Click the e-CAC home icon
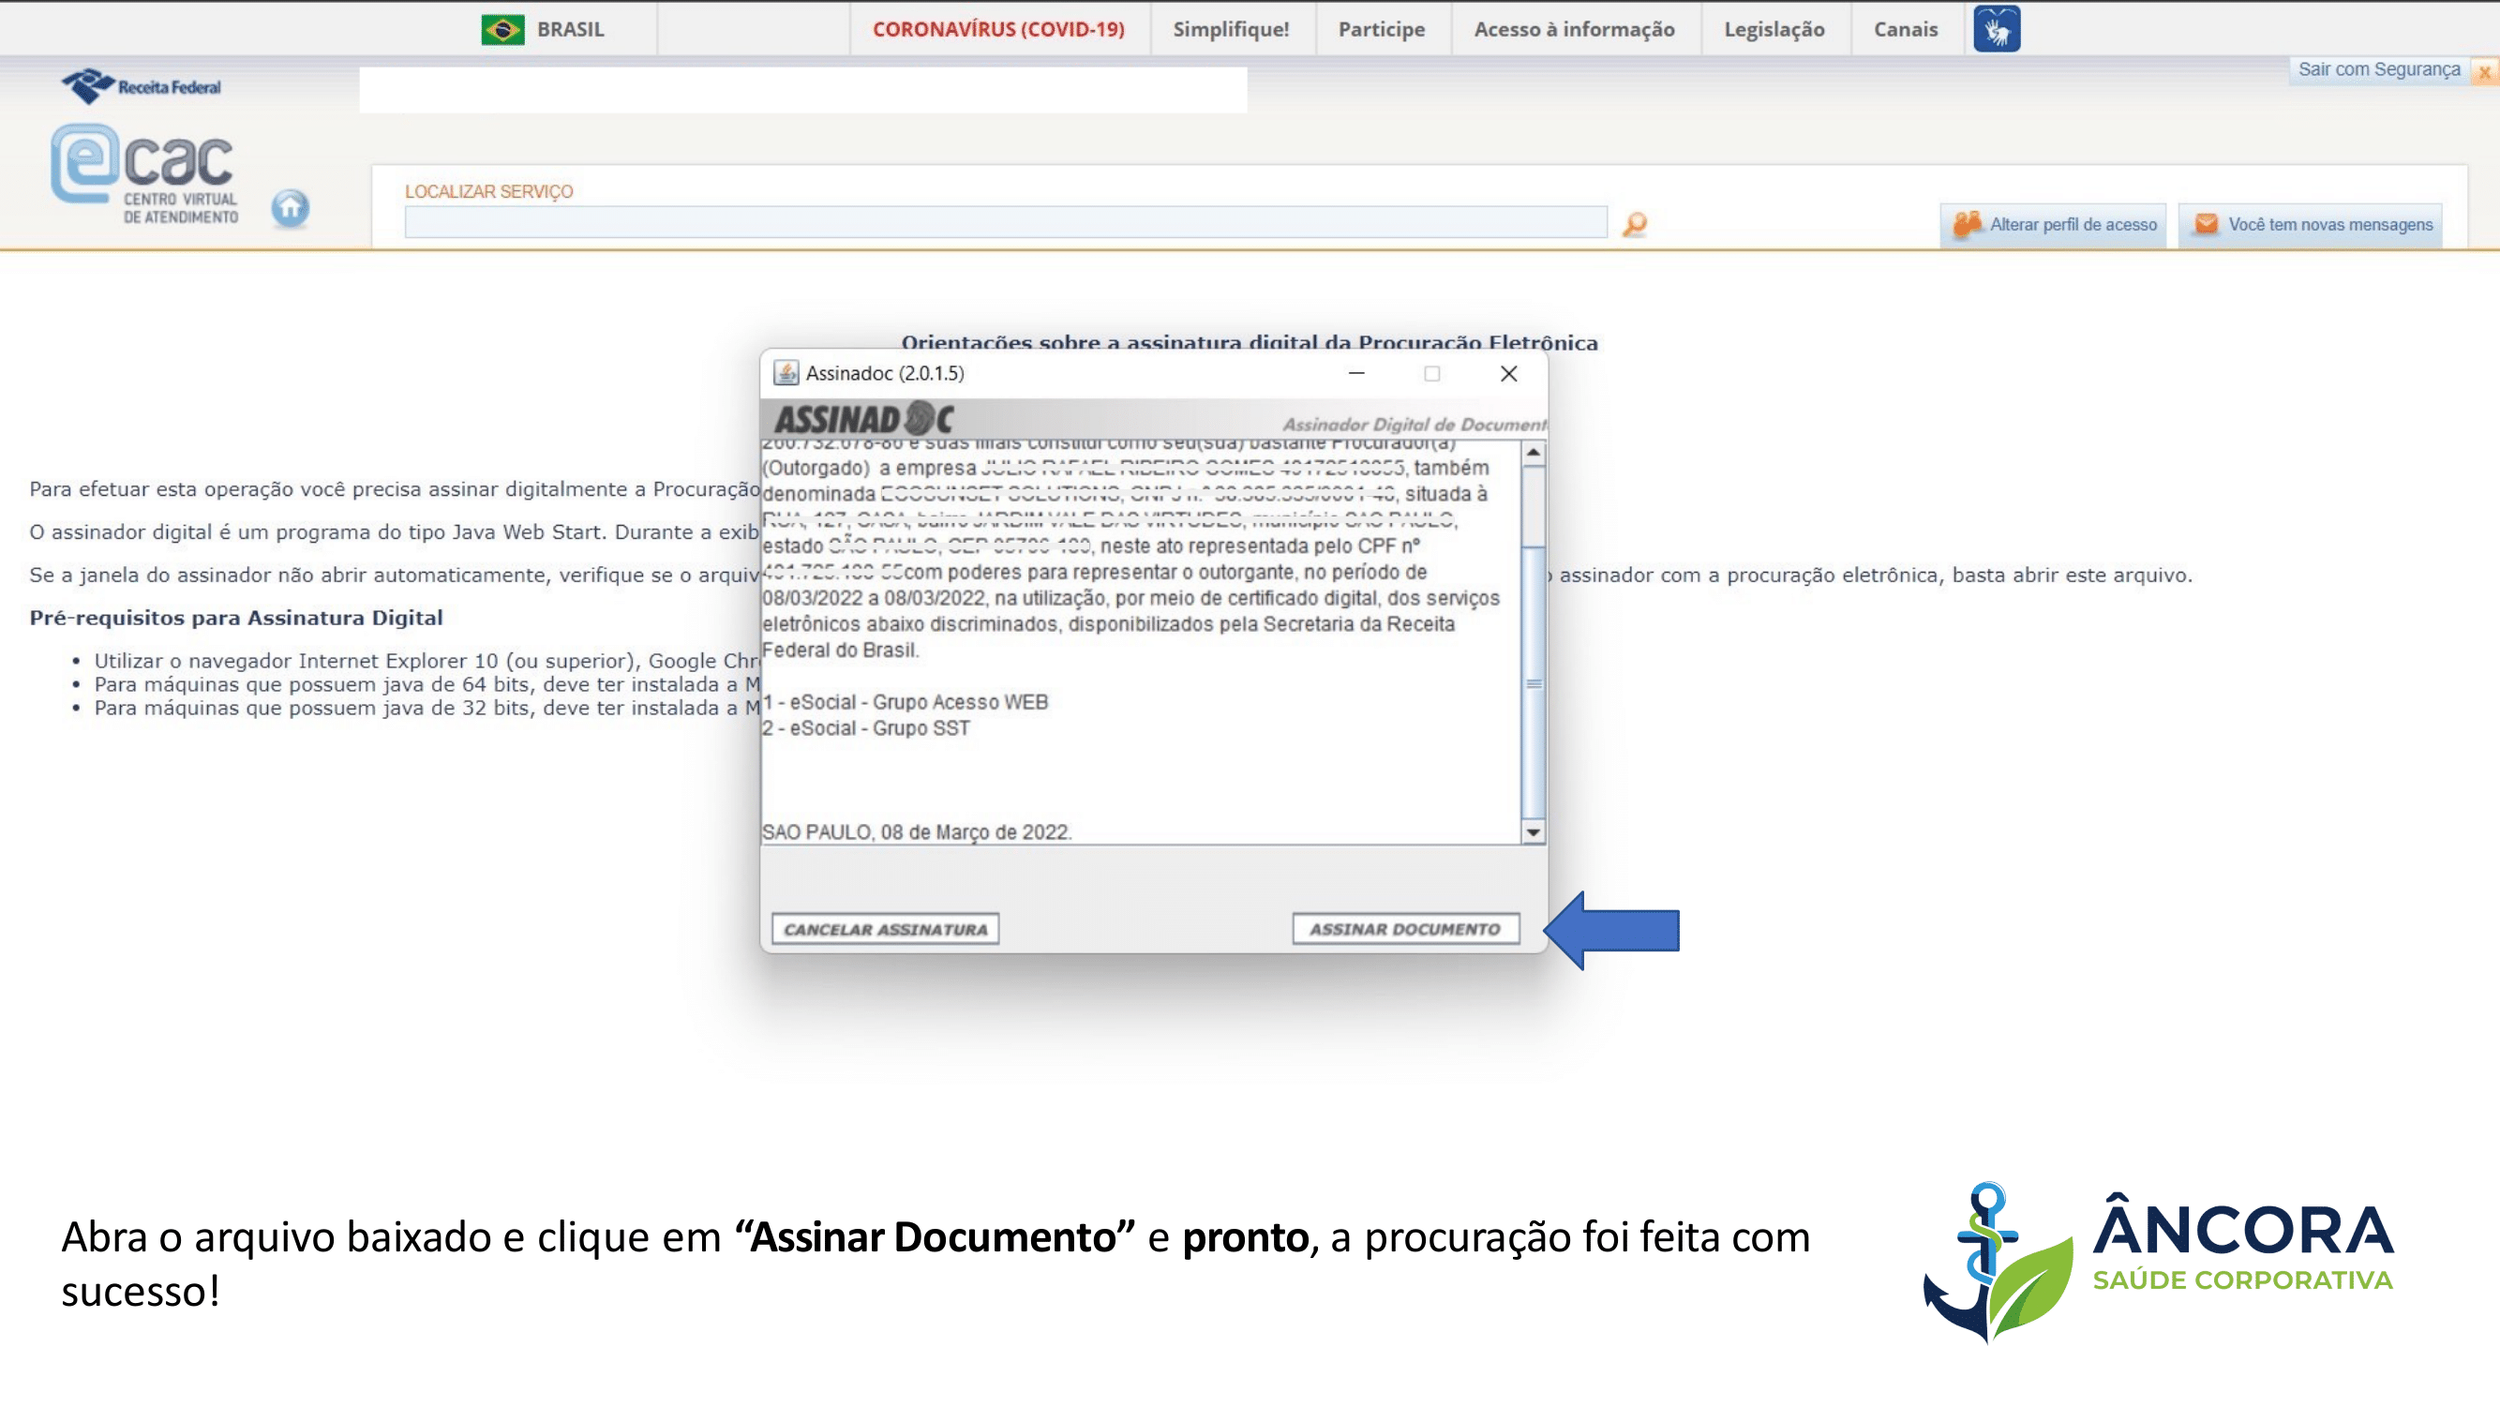 point(290,208)
